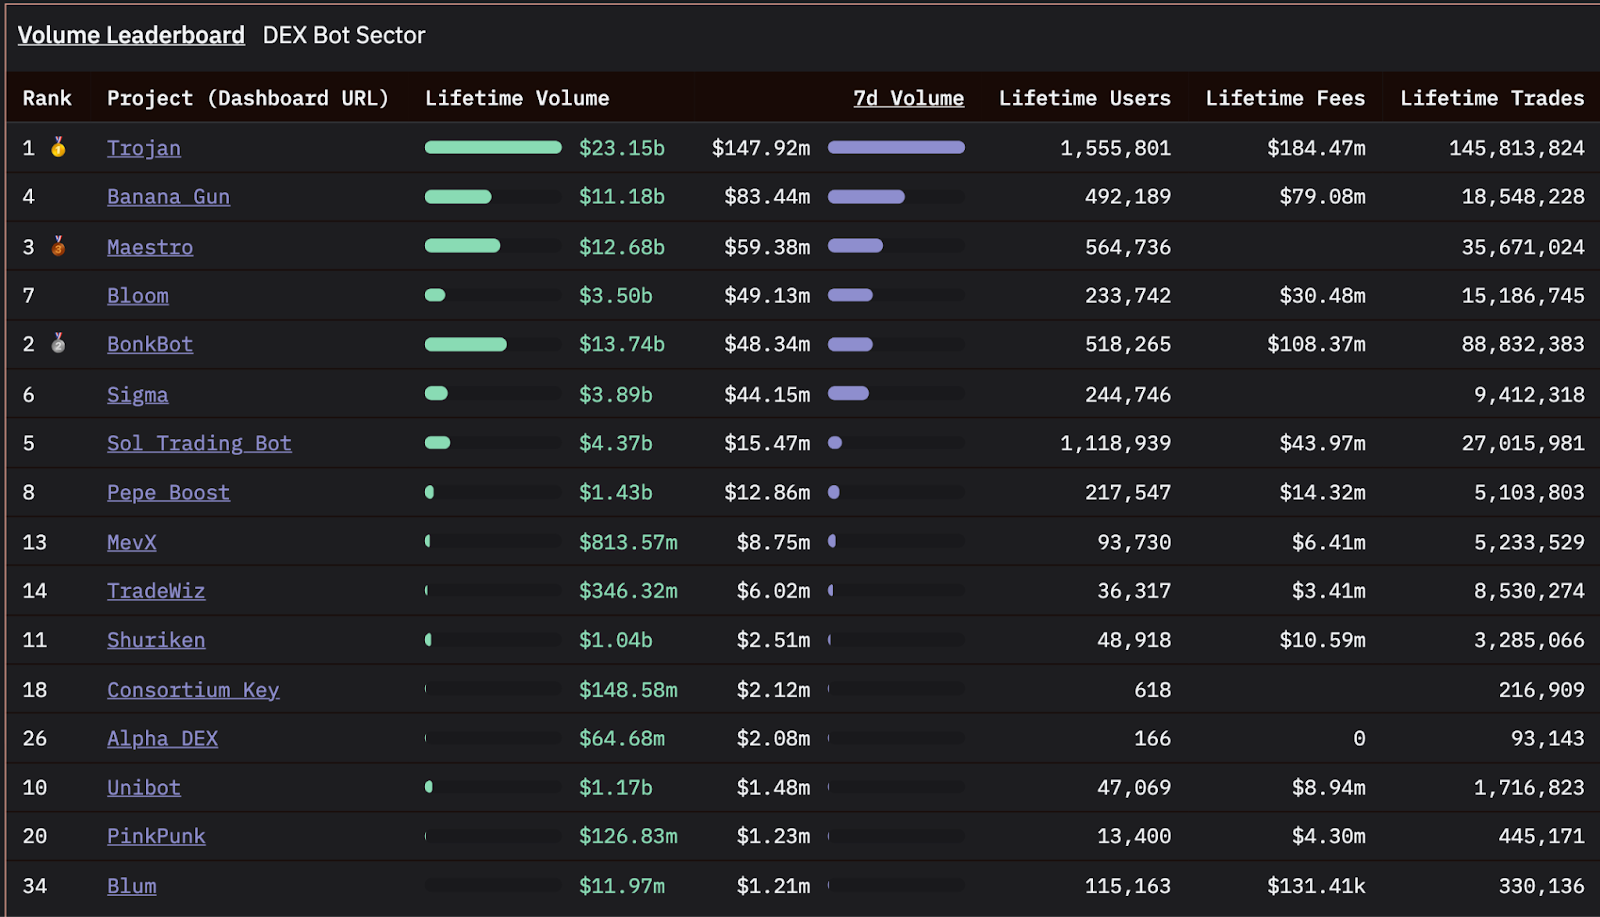
Task: Click BonkBot's green lifetime volume bar
Action: (466, 344)
